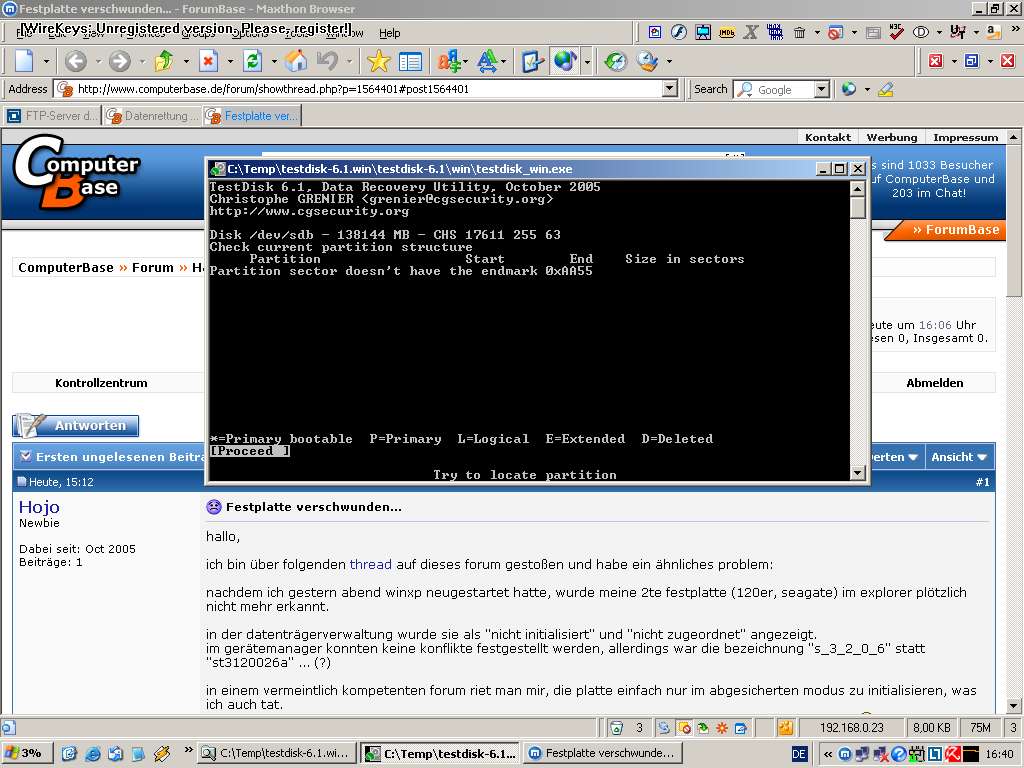
Task: Click the 192.168.0.23 status bar entry
Action: 850,728
